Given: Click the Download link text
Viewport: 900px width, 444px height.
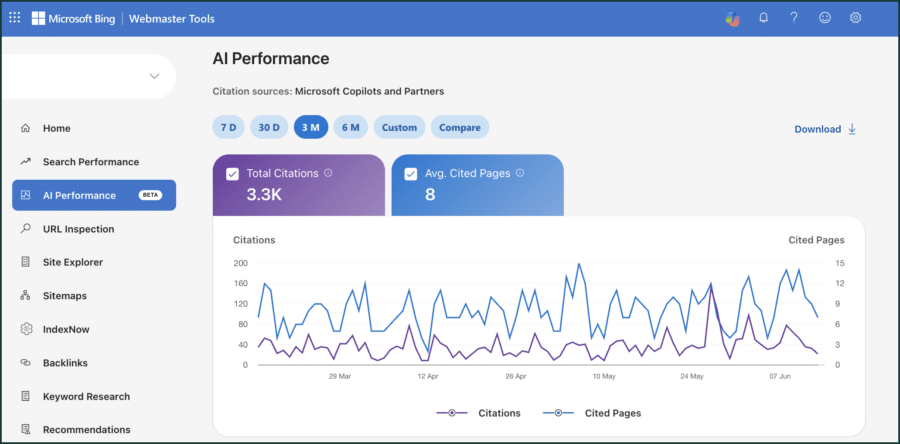Looking at the screenshot, I should (817, 129).
